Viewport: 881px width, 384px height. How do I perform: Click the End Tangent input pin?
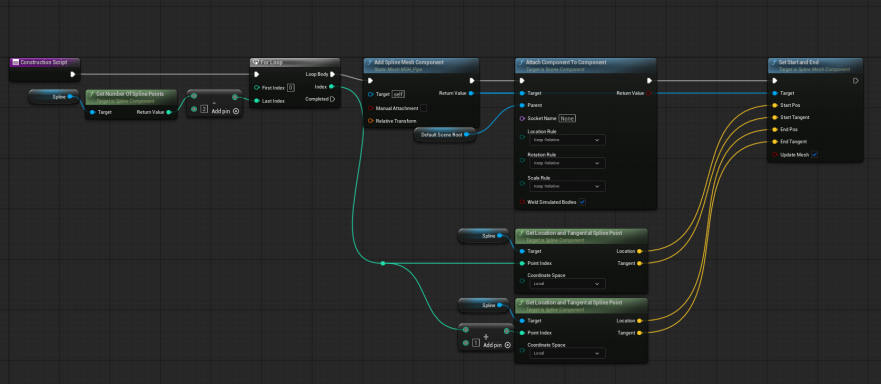click(x=775, y=142)
